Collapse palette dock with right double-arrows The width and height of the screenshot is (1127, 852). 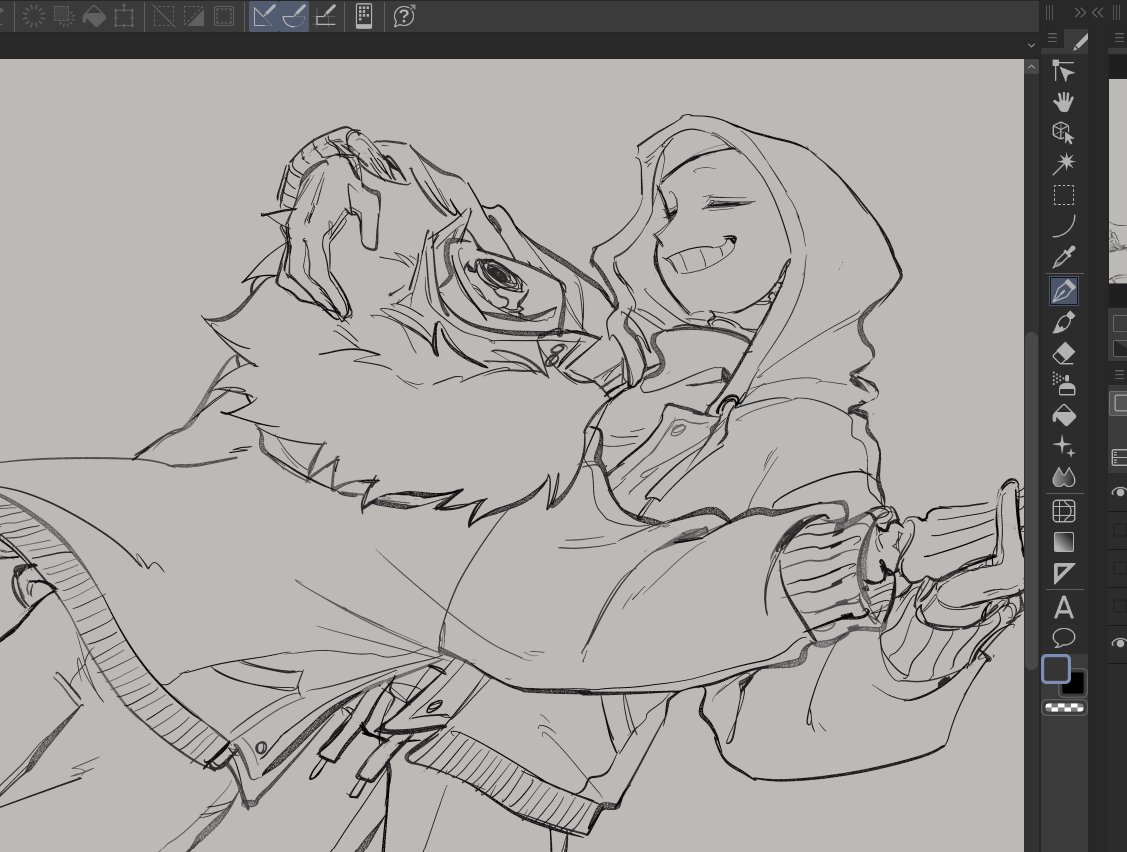[x=1080, y=12]
